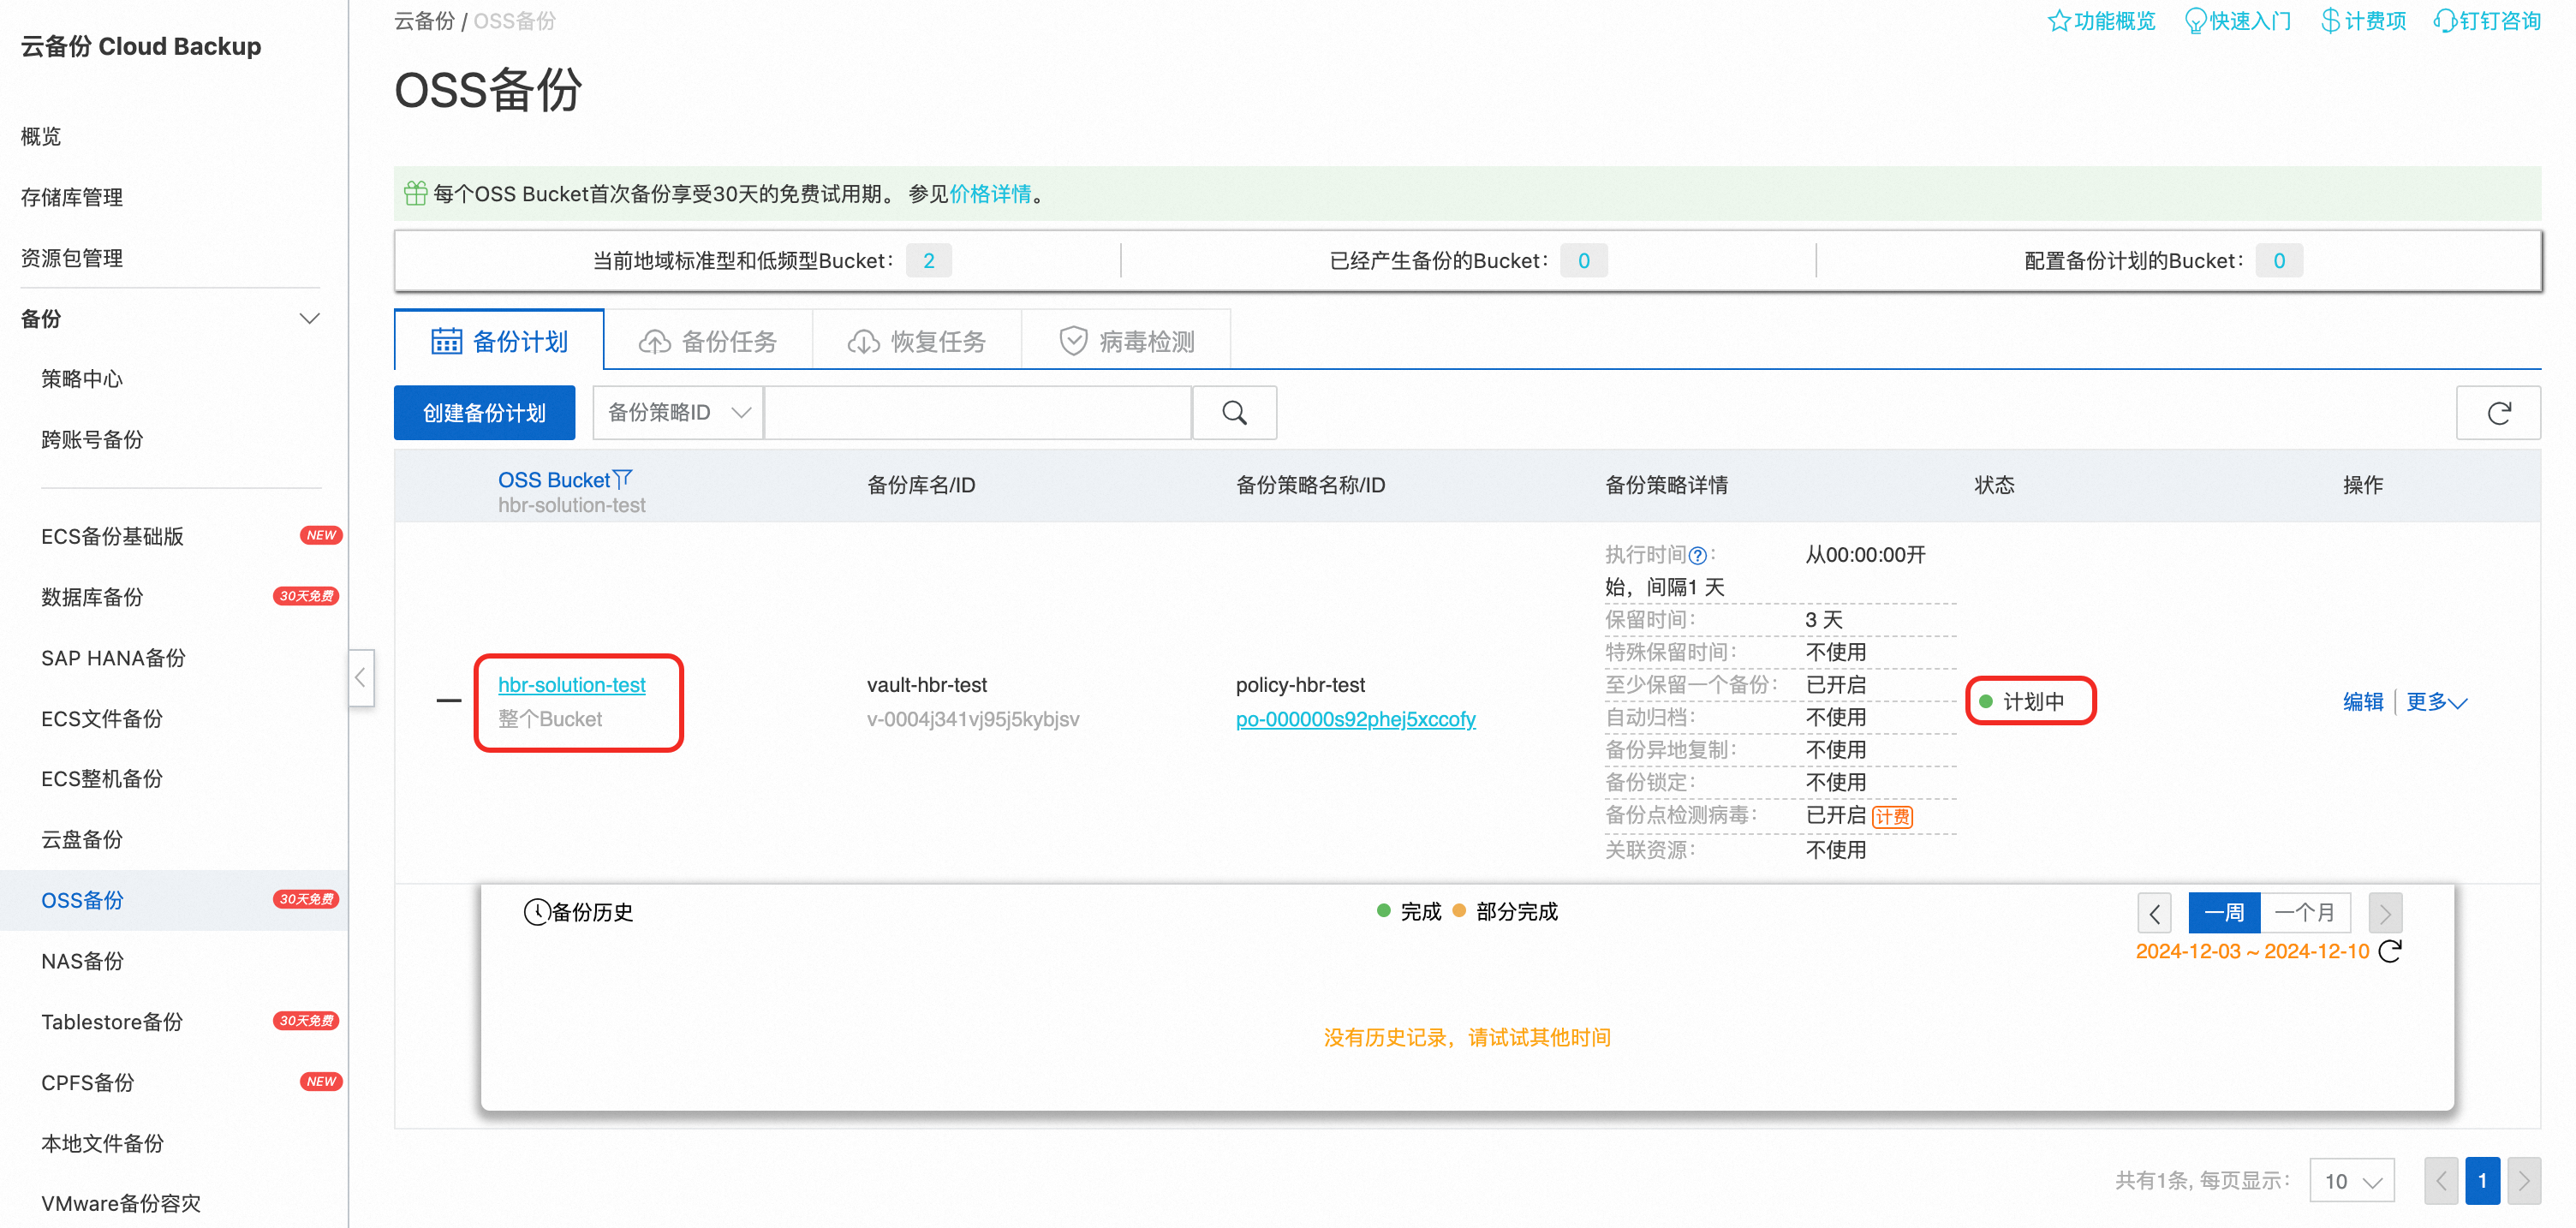This screenshot has height=1228, width=2576.
Task: Switch to the 备份任务 tab
Action: tap(708, 342)
